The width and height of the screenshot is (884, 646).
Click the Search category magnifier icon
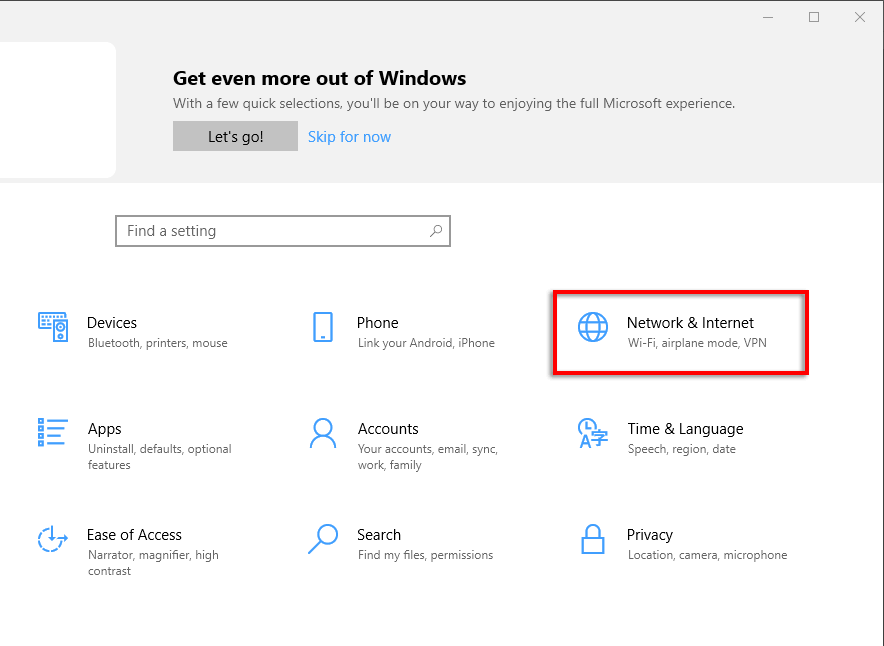pyautogui.click(x=322, y=539)
